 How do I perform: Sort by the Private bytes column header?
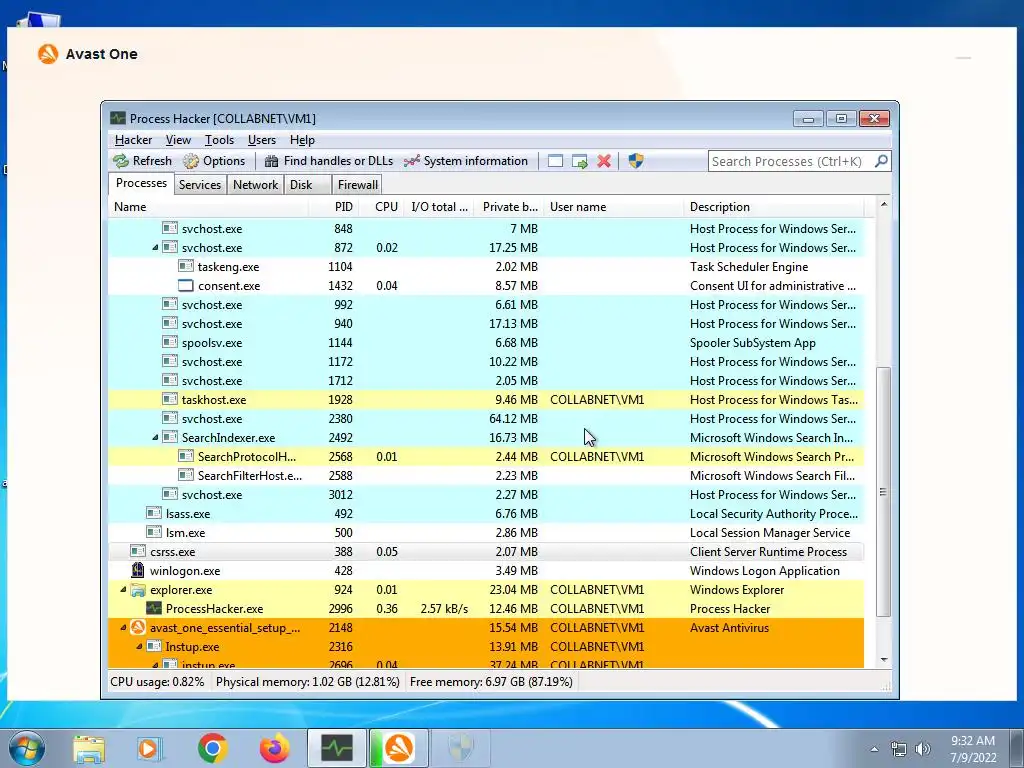(509, 206)
